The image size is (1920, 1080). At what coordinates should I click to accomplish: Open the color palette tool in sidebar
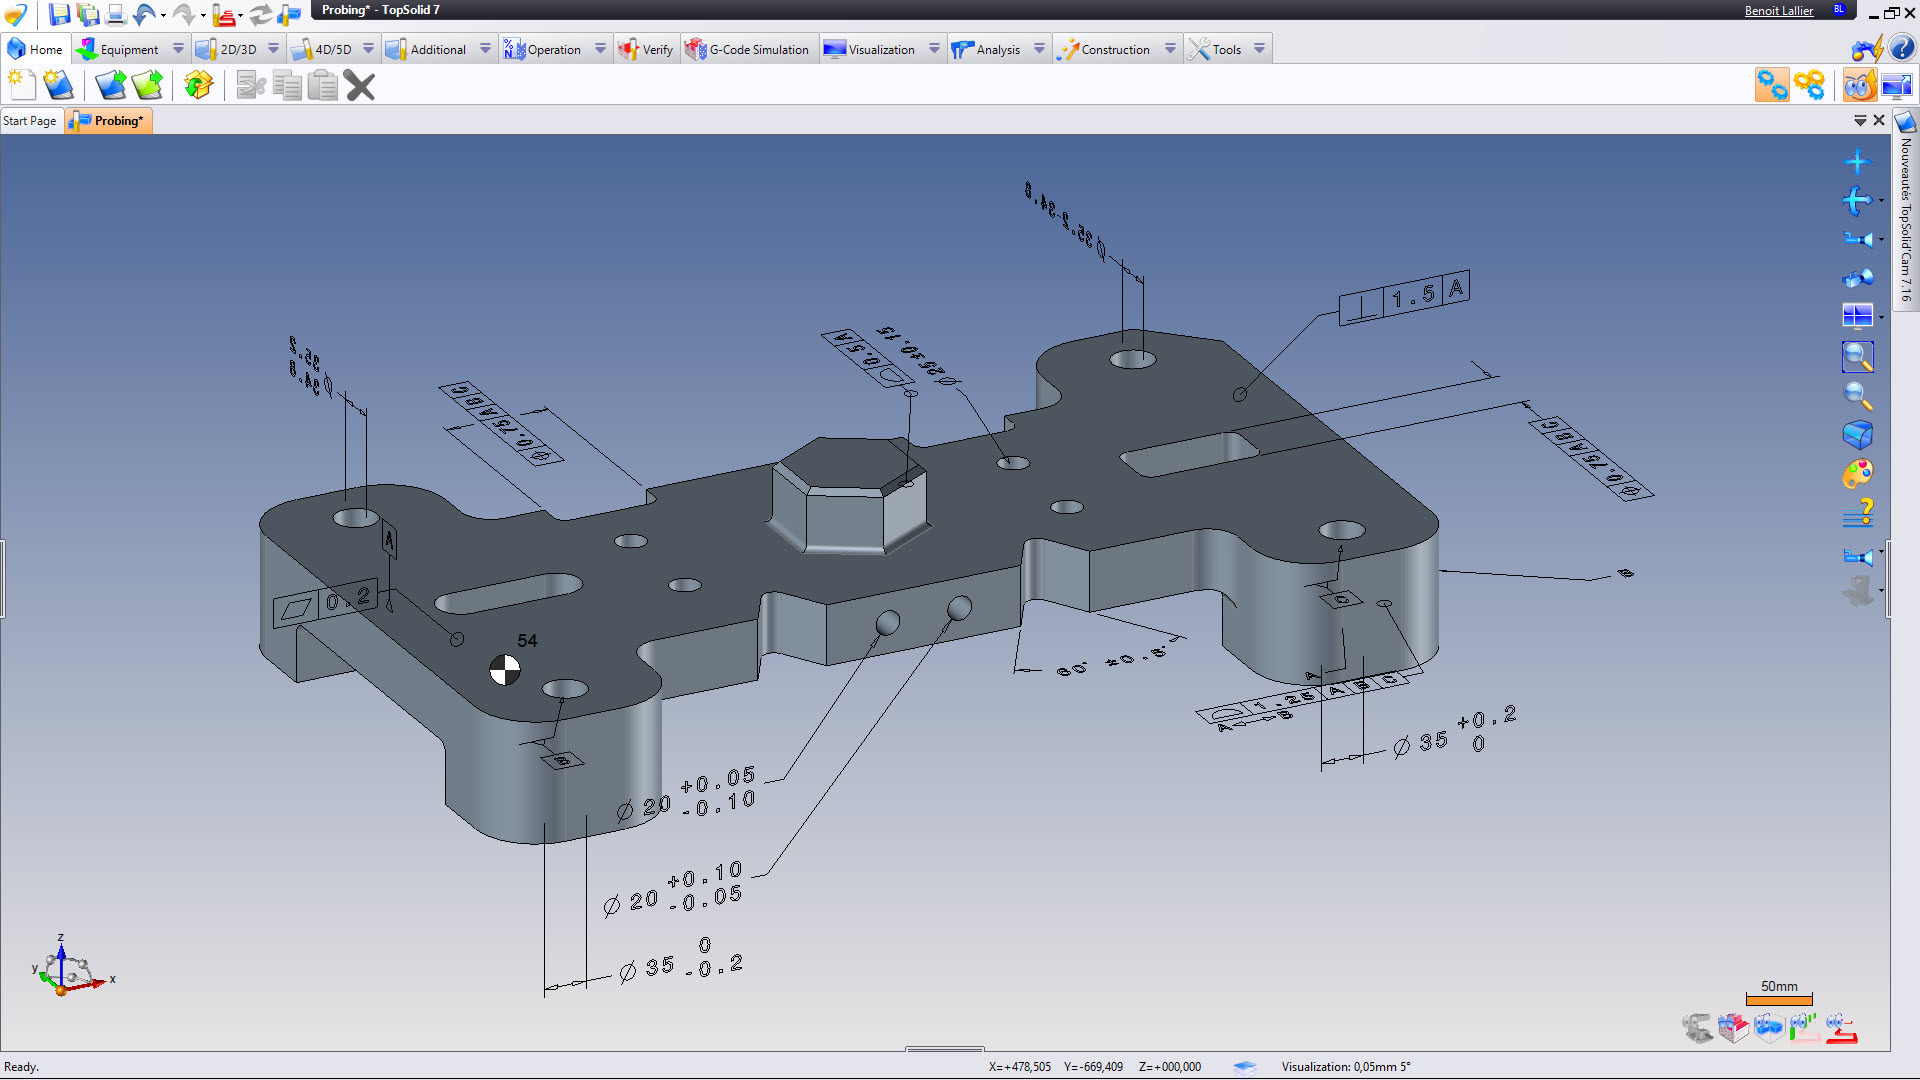pos(1858,475)
